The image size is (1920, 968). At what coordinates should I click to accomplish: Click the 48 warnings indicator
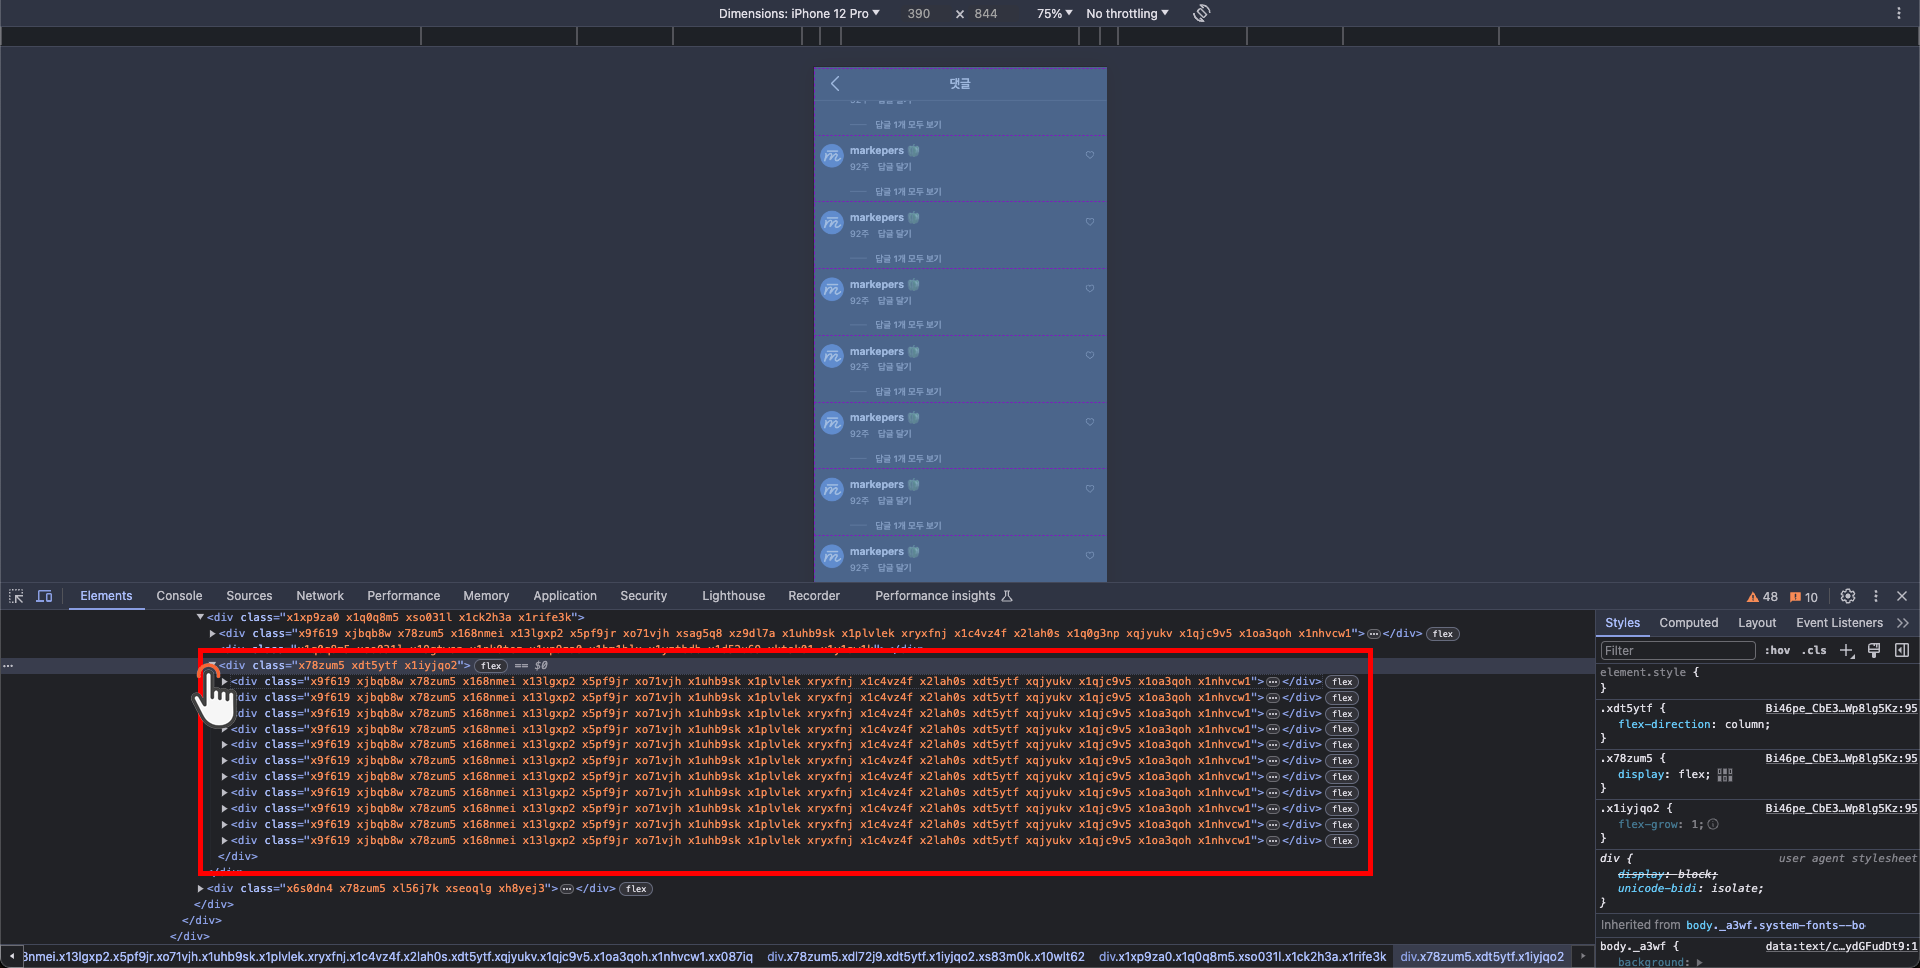[1762, 597]
